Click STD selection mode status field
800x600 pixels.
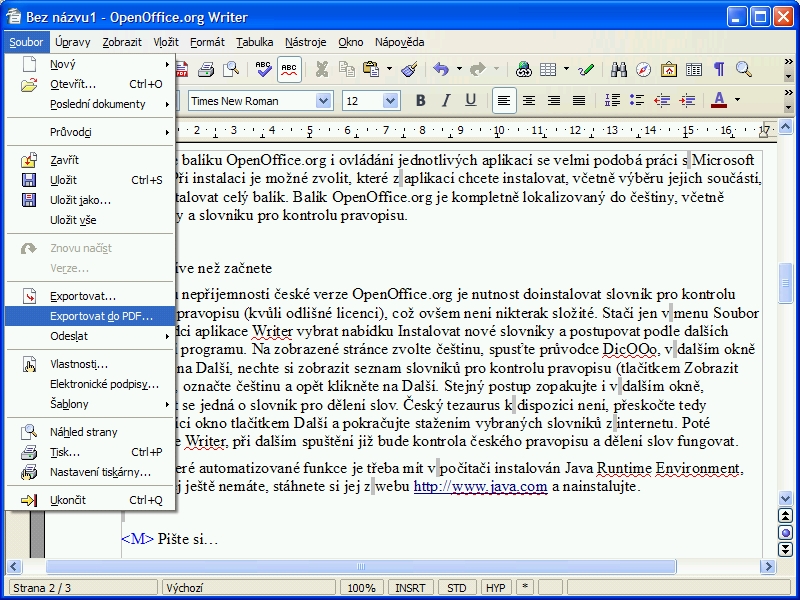(x=457, y=588)
